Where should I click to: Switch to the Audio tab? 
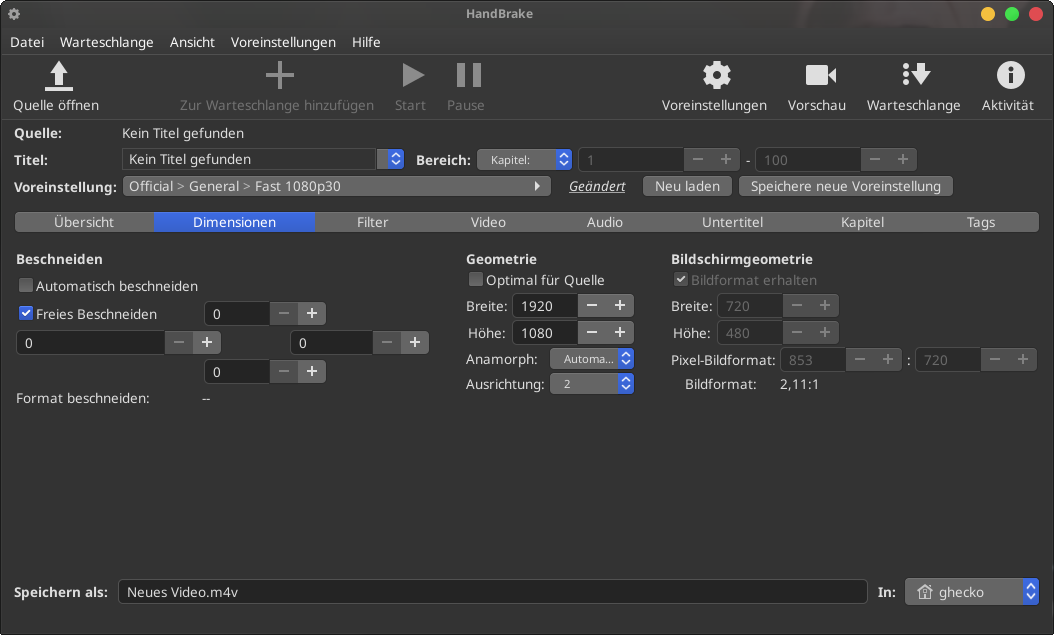point(604,222)
